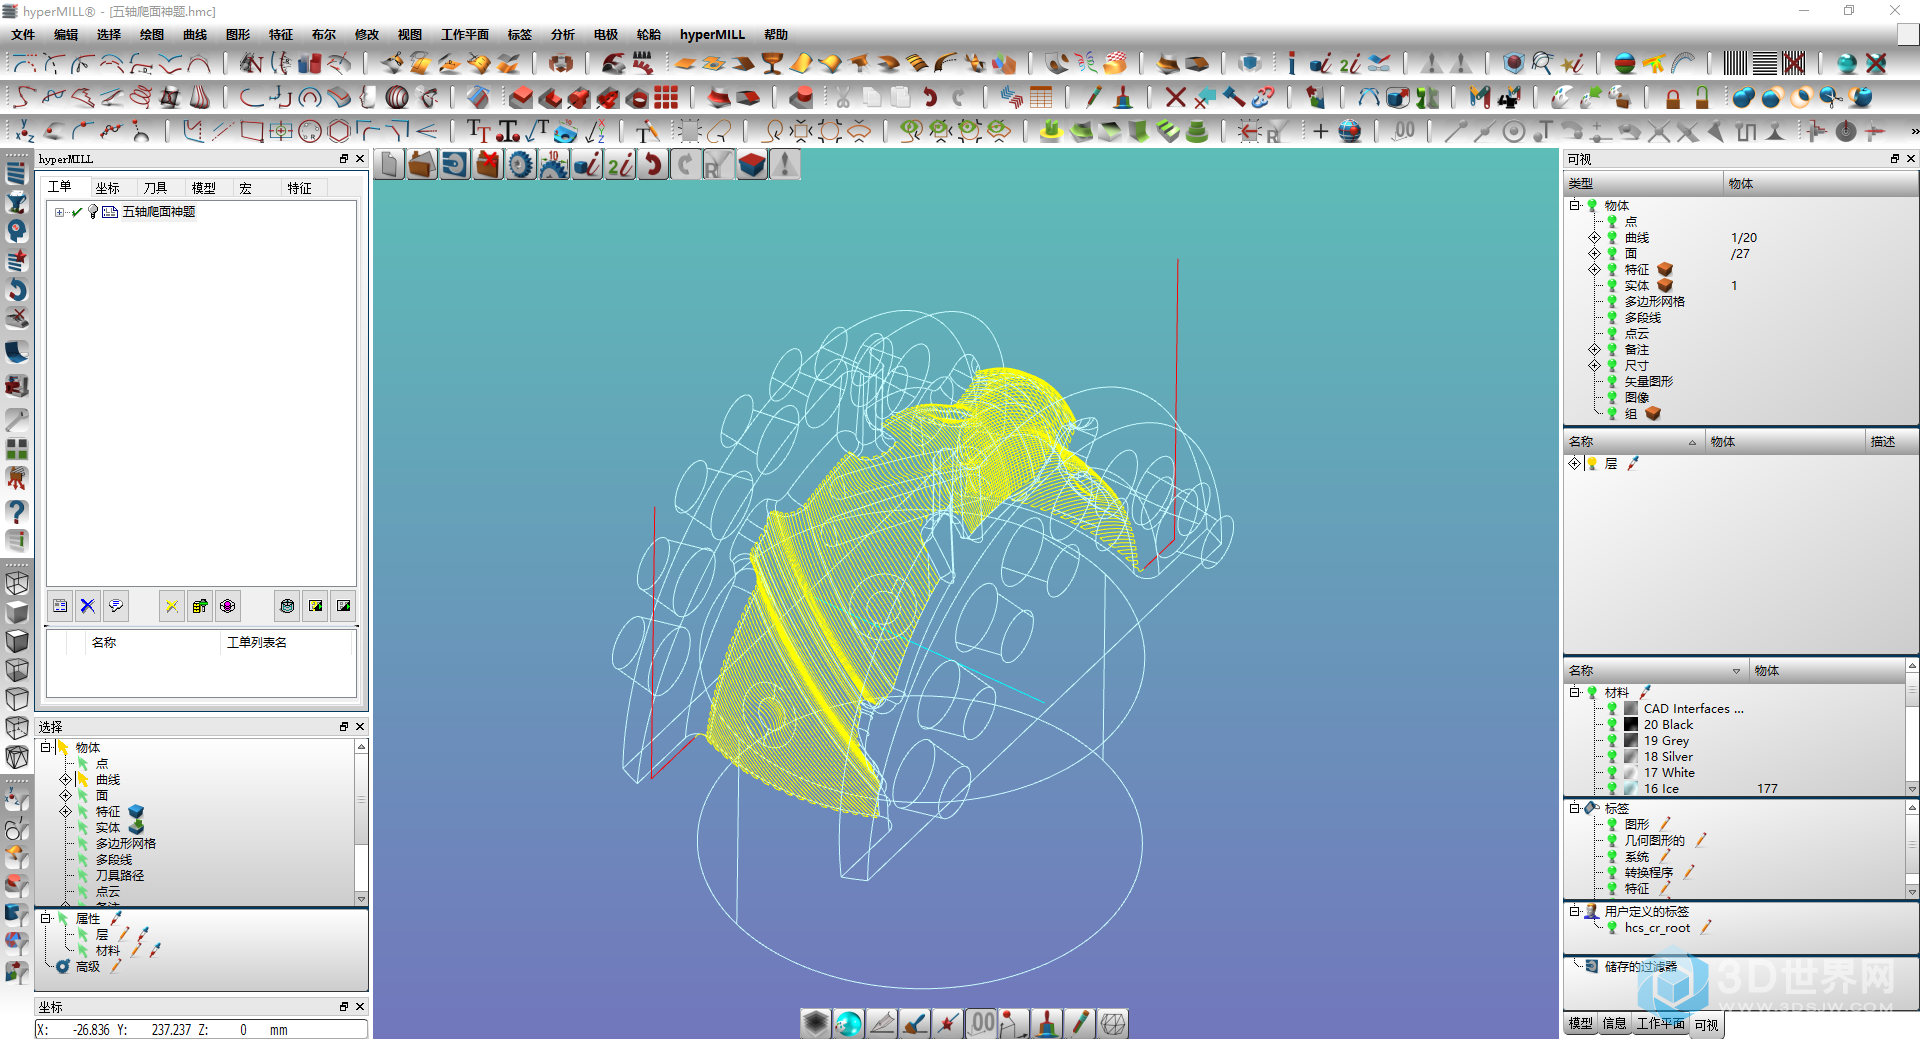Collapse the 物体 node in 可视 panel
The image size is (1920, 1039).
1574,206
